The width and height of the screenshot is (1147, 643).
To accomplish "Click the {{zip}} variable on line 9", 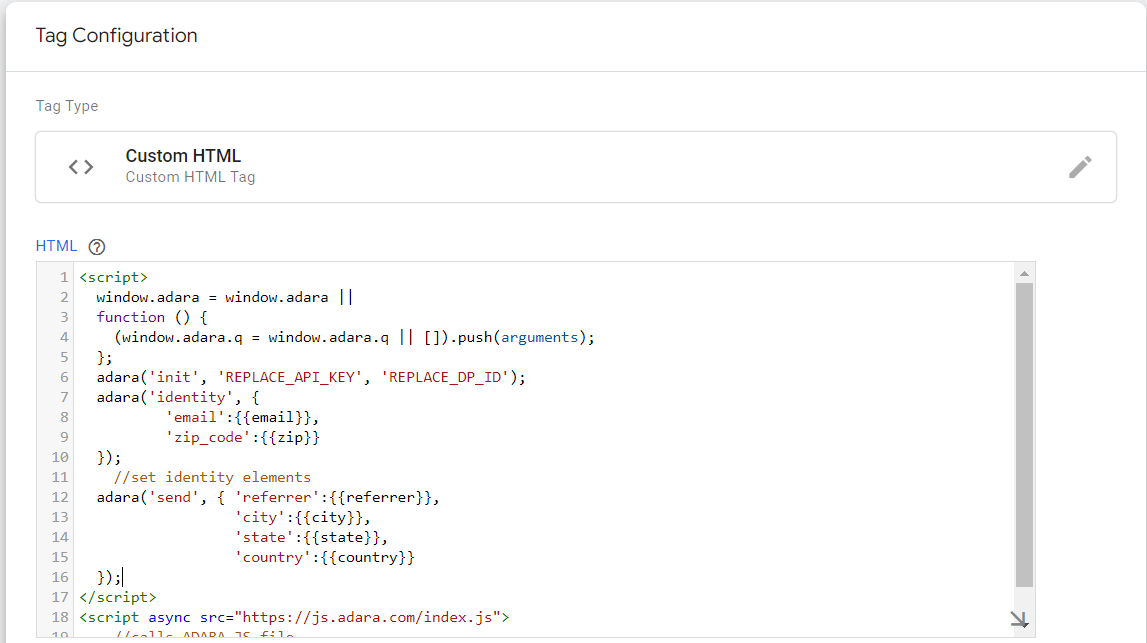I will click(x=290, y=437).
